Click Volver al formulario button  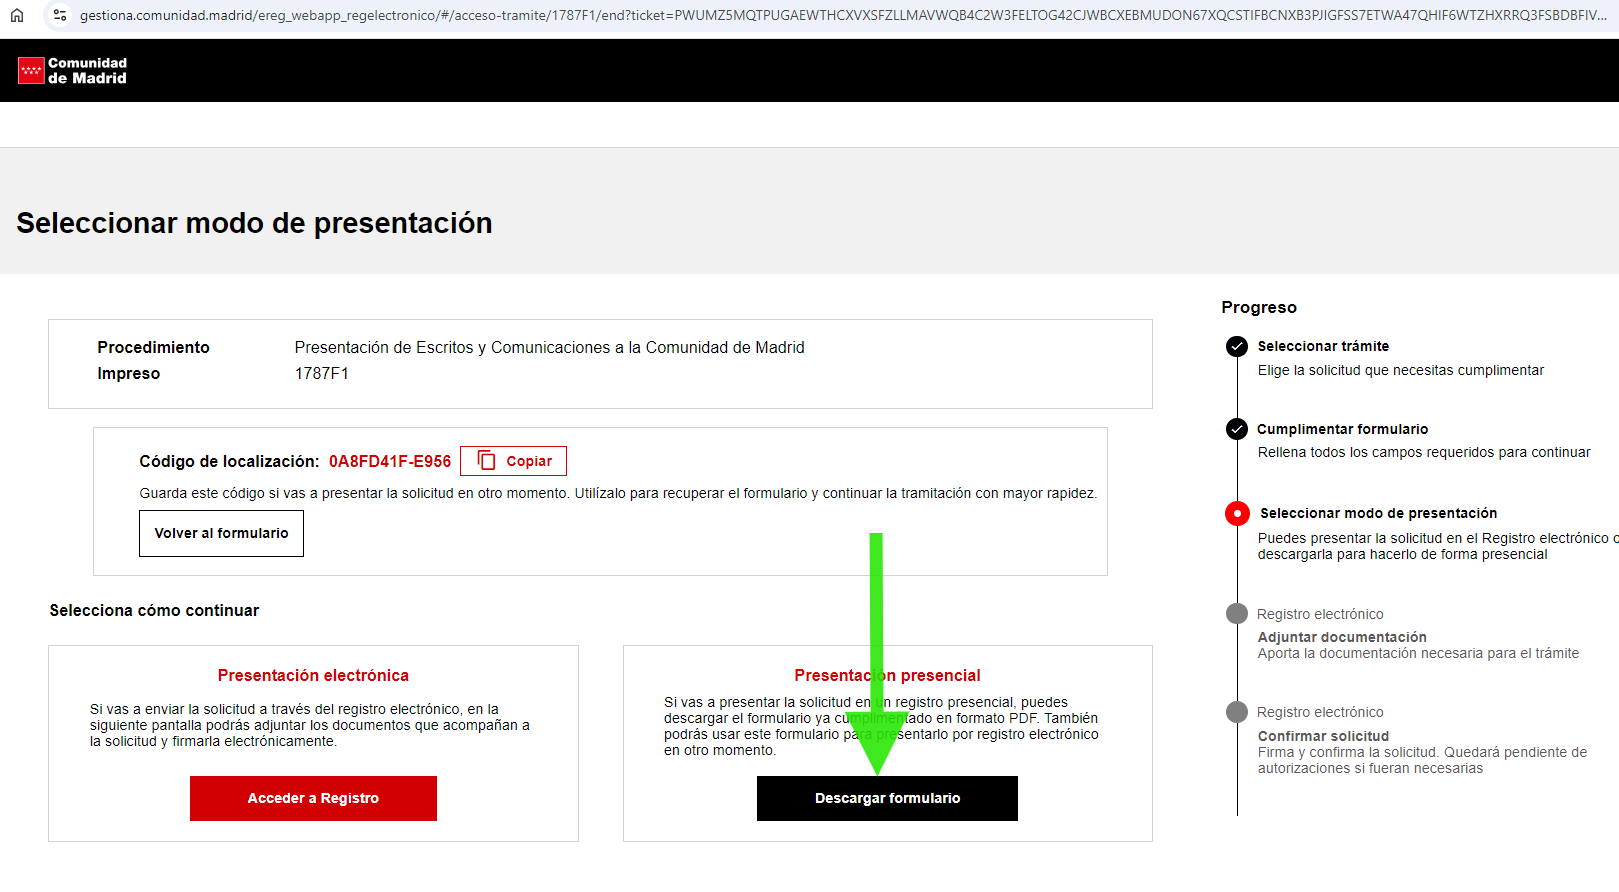pos(221,533)
